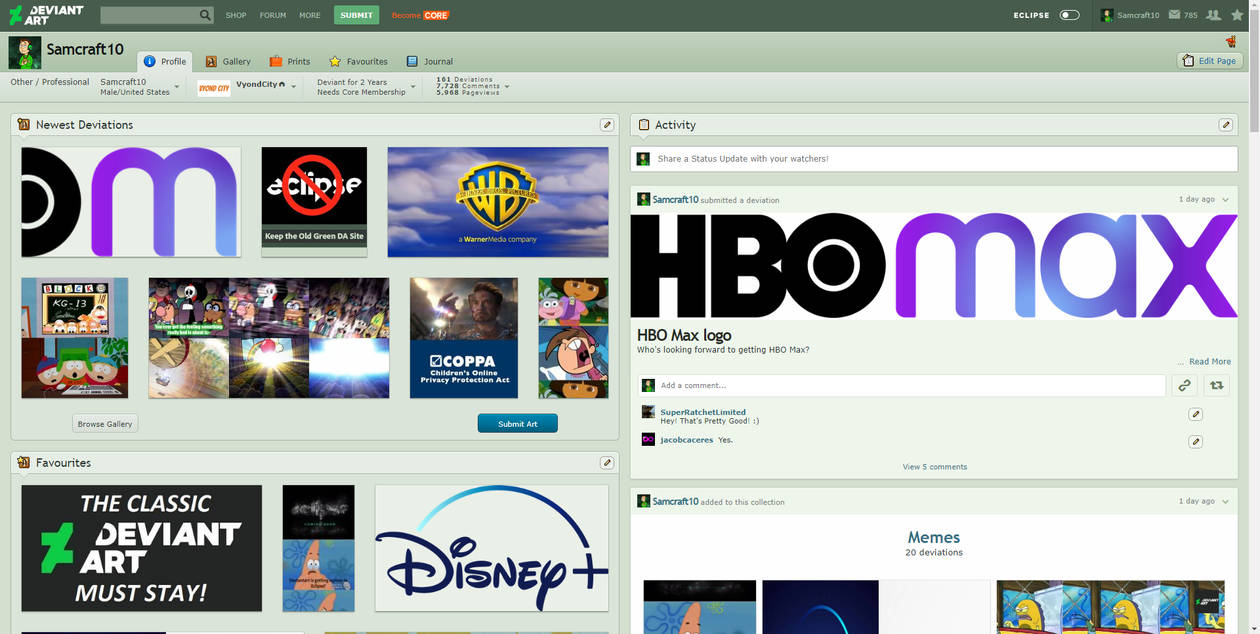Click the Vyond City group icon

click(214, 88)
